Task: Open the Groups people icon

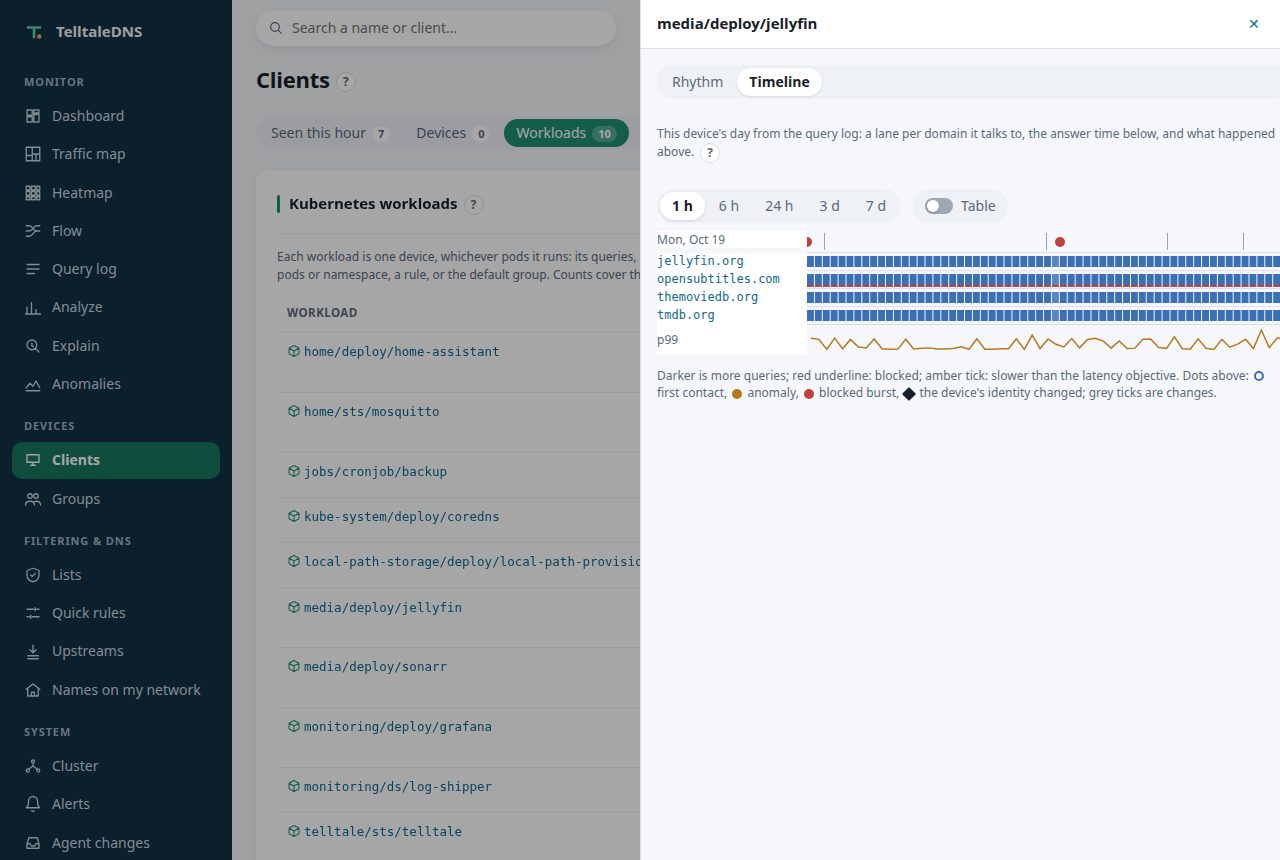Action: (x=33, y=499)
